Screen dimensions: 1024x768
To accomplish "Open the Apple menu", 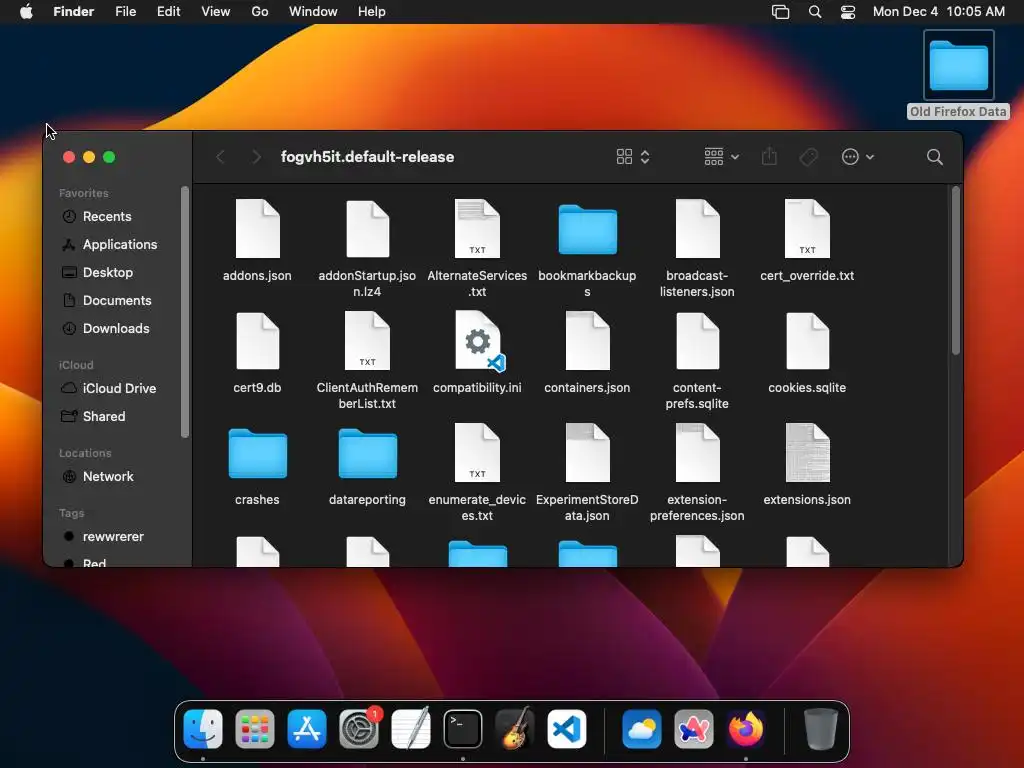I will (x=26, y=12).
